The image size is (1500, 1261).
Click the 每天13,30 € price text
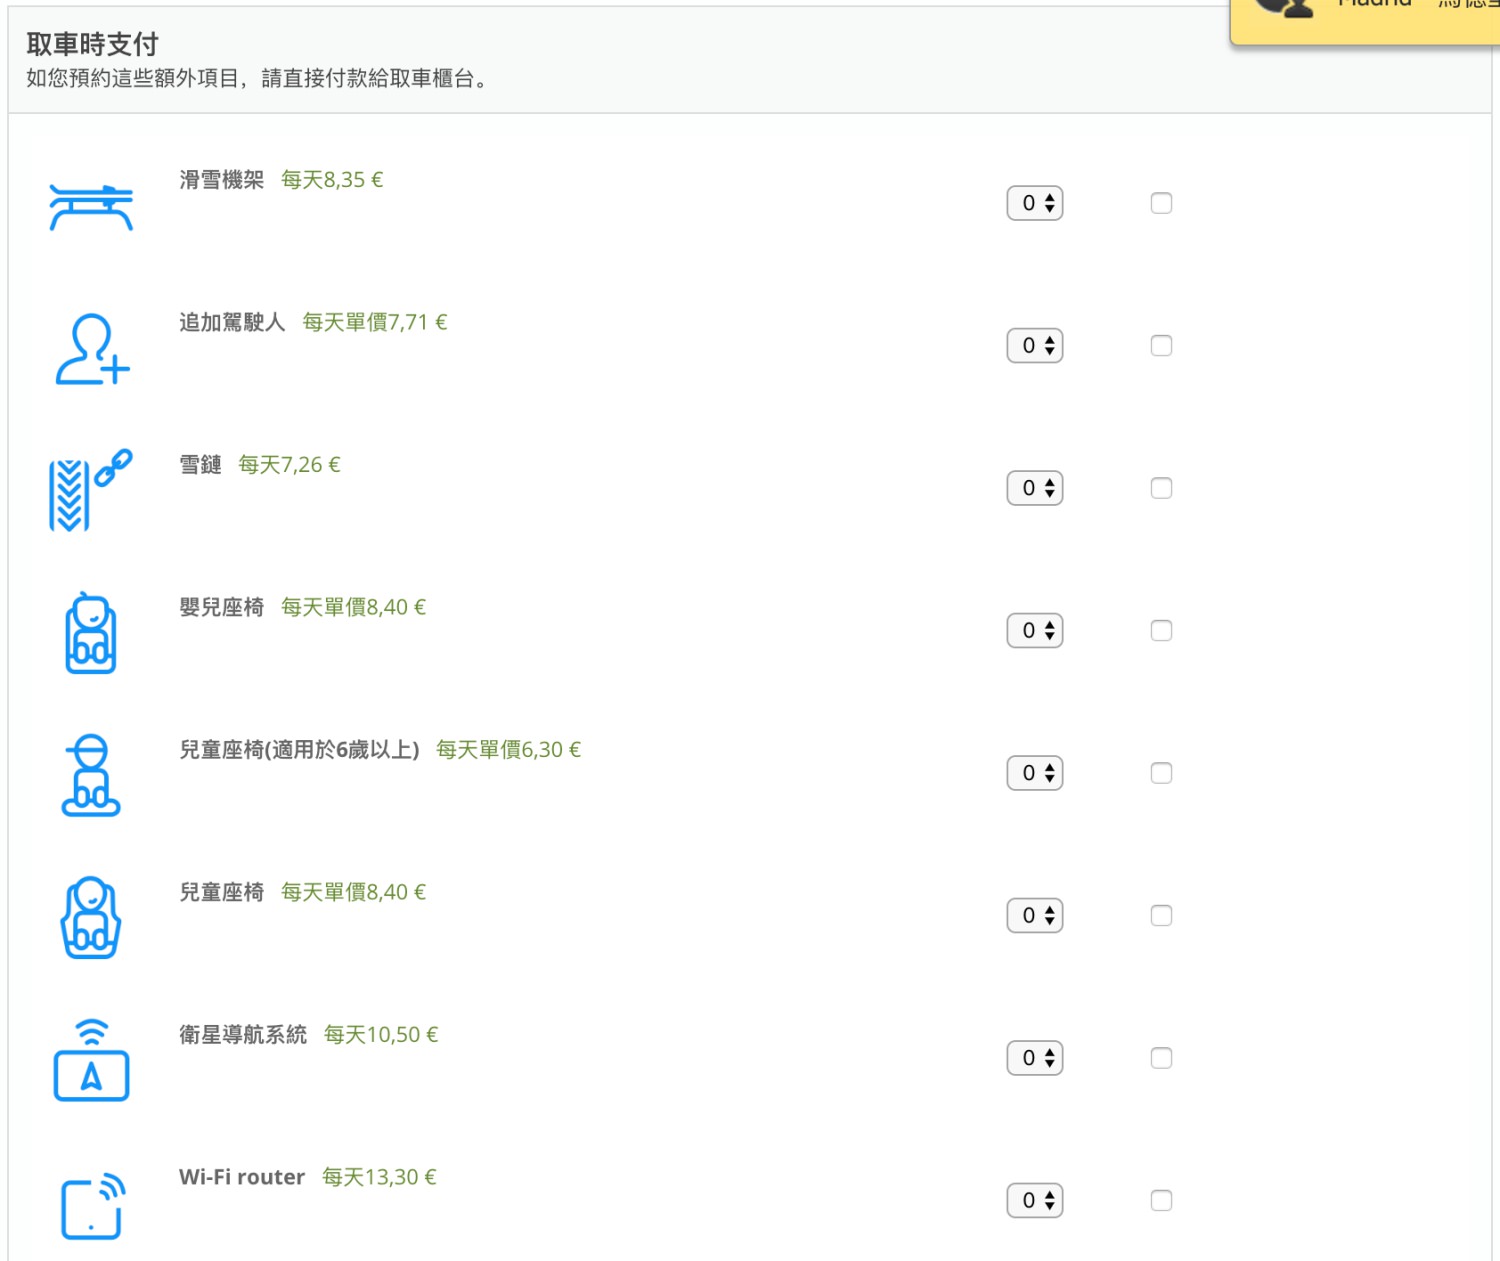click(379, 1177)
